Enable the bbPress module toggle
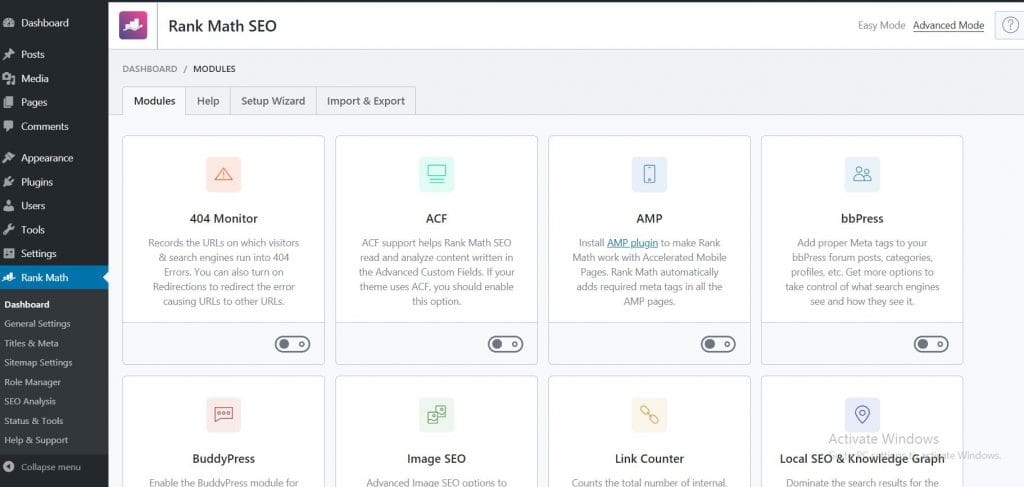Screen dimensions: 1024x487 931,344
